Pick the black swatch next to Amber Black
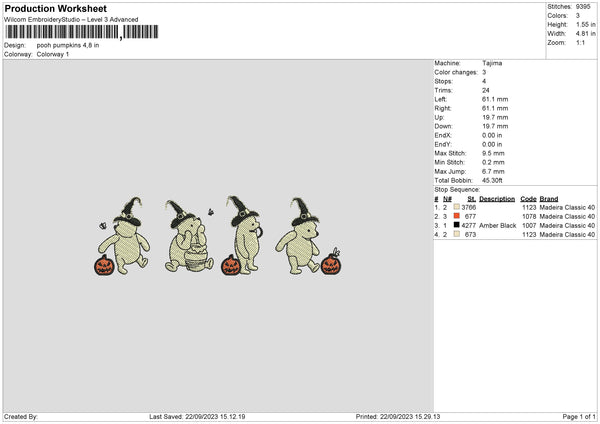The height and width of the screenshot is (424, 600). [457, 225]
